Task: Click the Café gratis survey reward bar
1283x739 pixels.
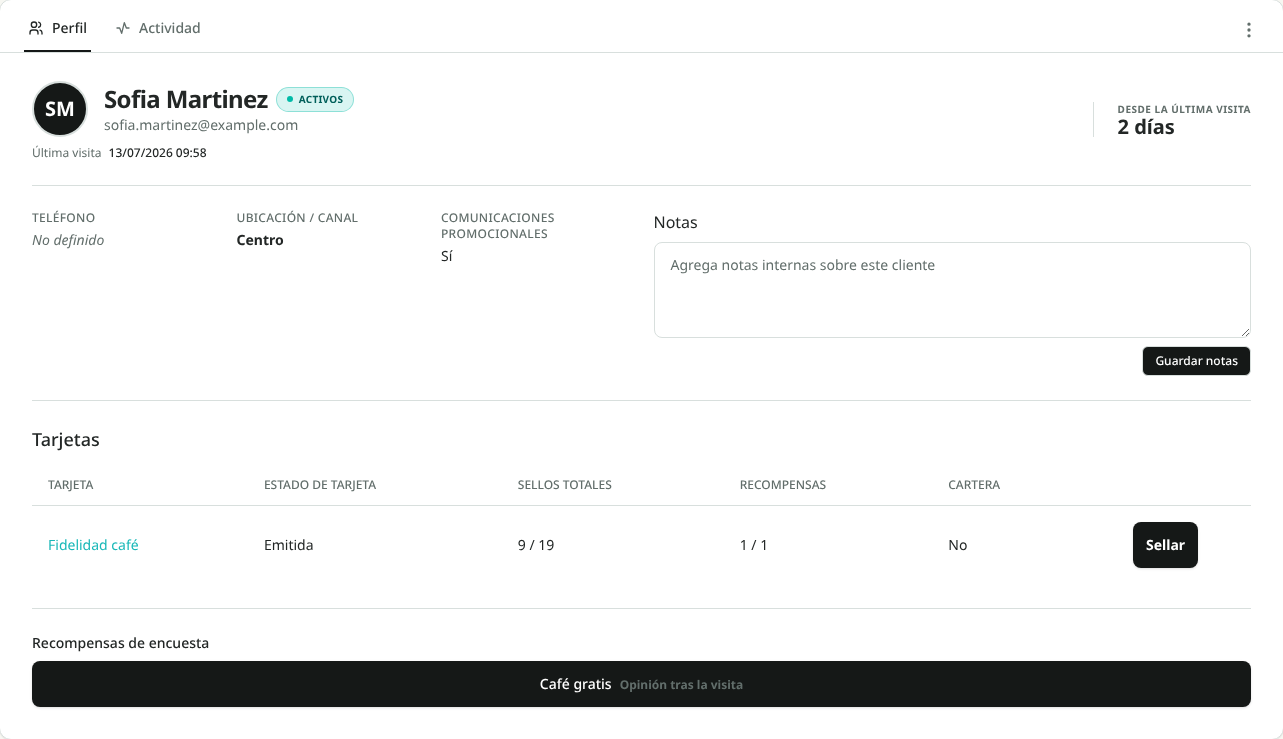Action: coord(641,684)
